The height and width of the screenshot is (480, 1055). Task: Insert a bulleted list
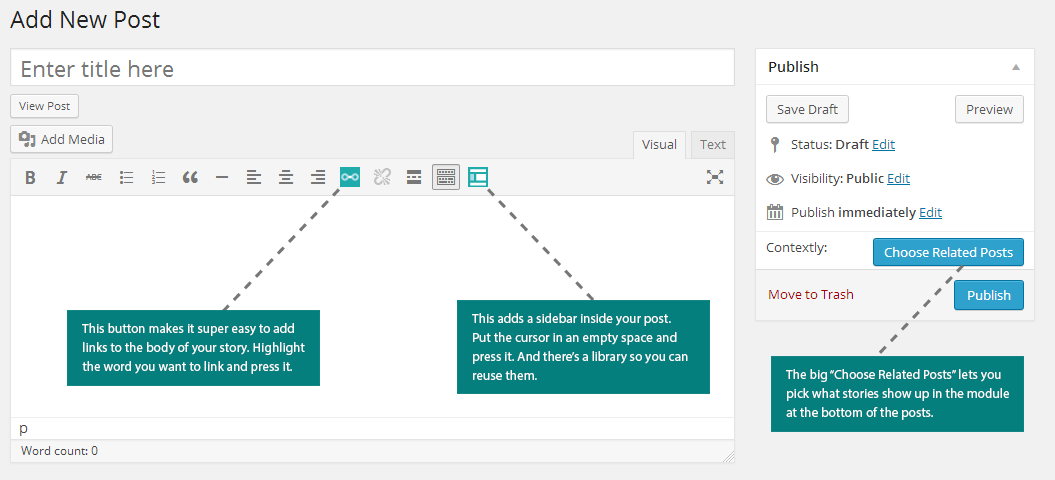[126, 178]
